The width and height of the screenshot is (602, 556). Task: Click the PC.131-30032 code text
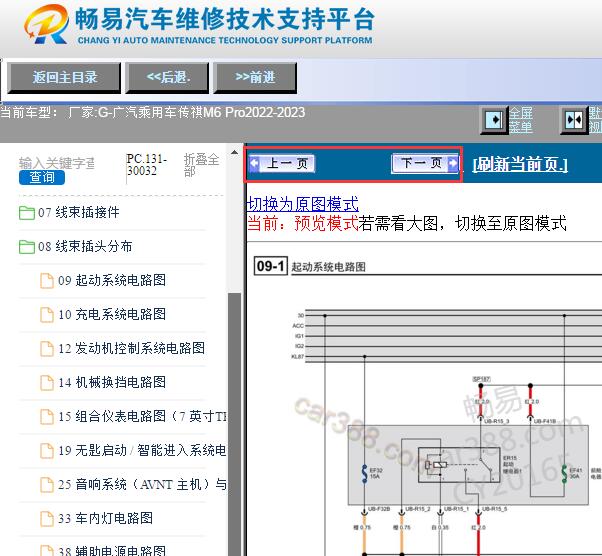(147, 165)
